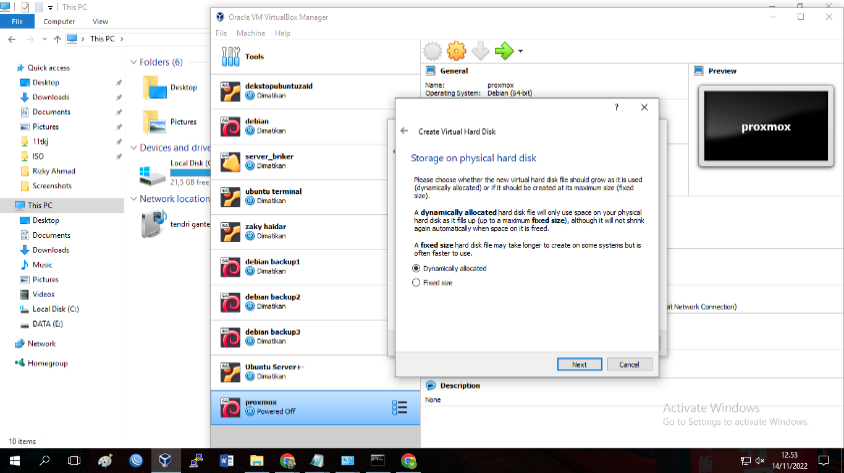Screen dimensions: 844x473
Task: Open Word from the taskbar
Action: [x=227, y=461]
